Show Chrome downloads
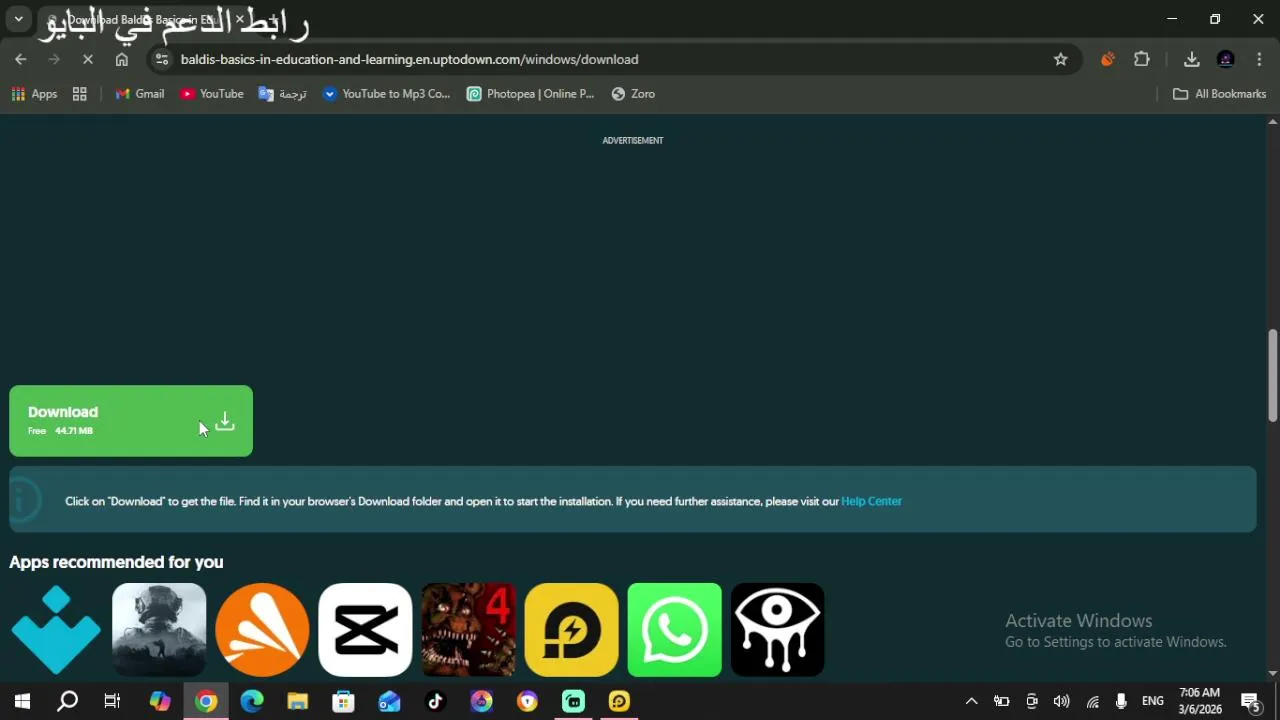1280x720 pixels. tap(1191, 59)
